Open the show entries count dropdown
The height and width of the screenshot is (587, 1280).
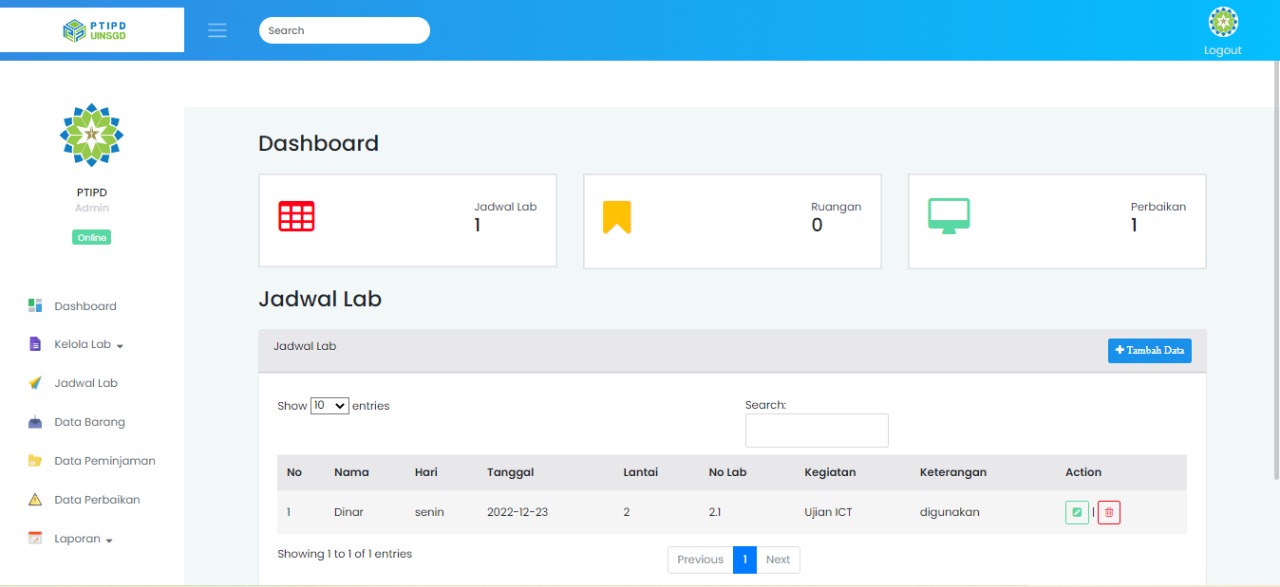[329, 406]
